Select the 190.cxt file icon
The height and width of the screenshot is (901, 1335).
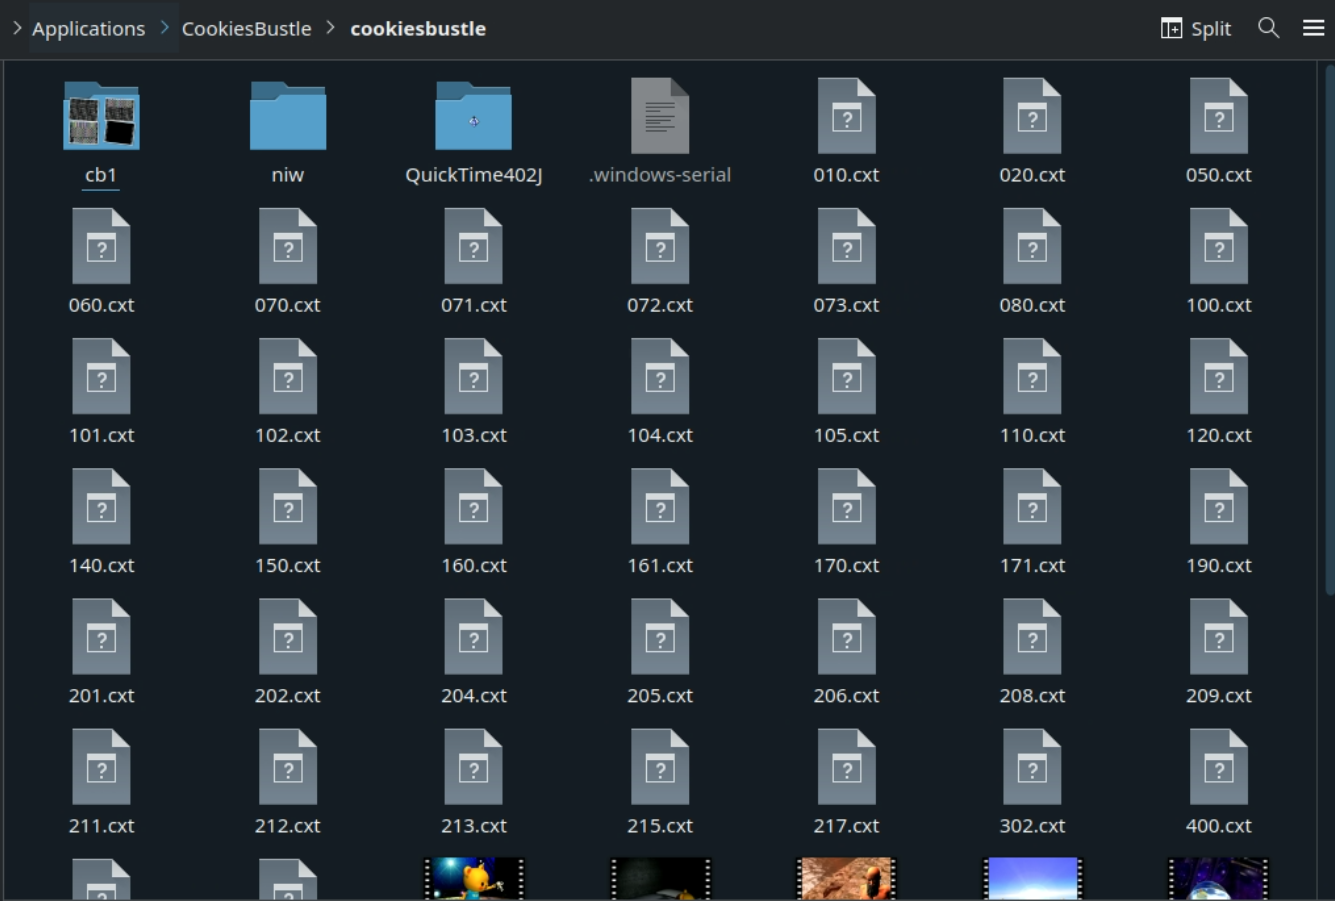tap(1219, 507)
